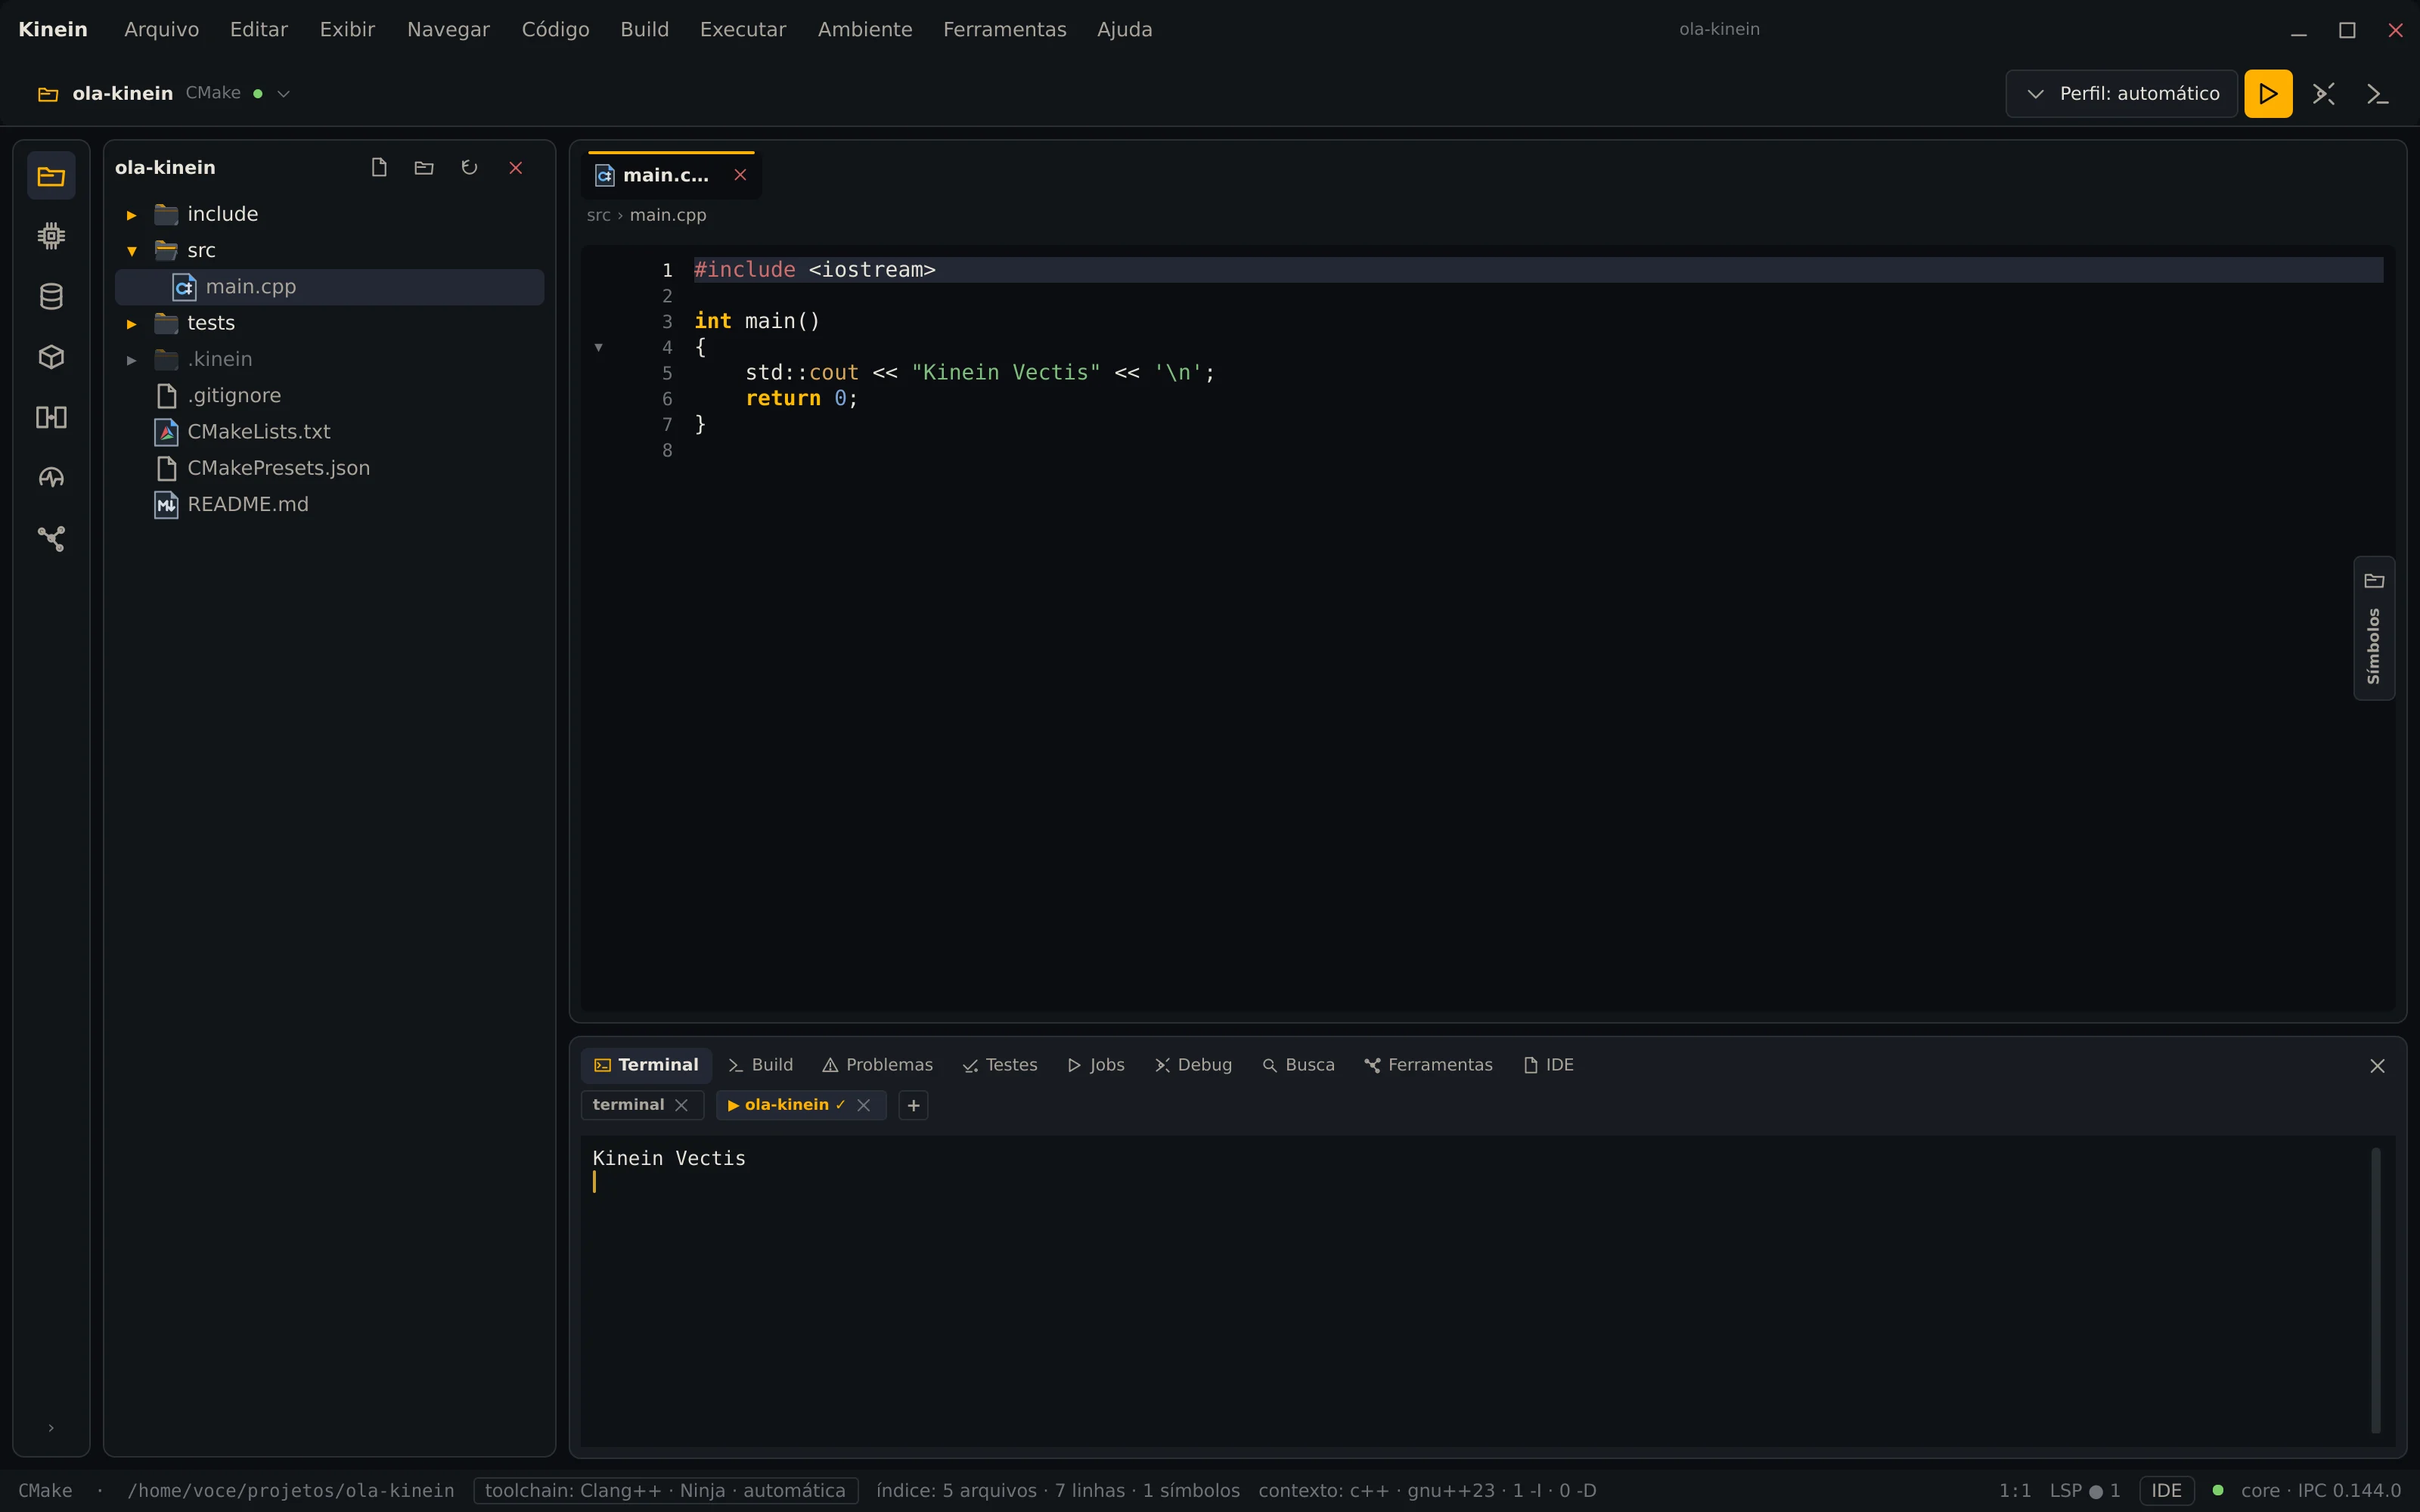Image resolution: width=2420 pixels, height=1512 pixels.
Task: Open the chip/hardware sidebar panel icon
Action: 51,236
